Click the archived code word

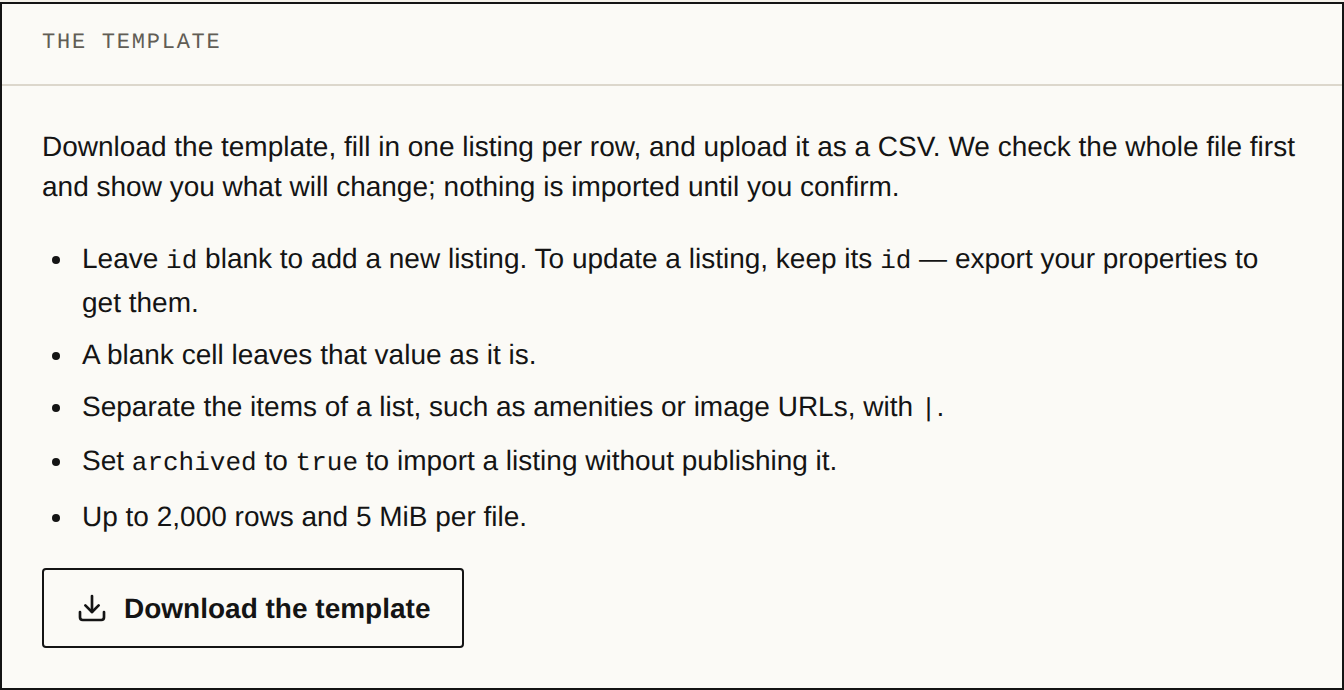194,462
